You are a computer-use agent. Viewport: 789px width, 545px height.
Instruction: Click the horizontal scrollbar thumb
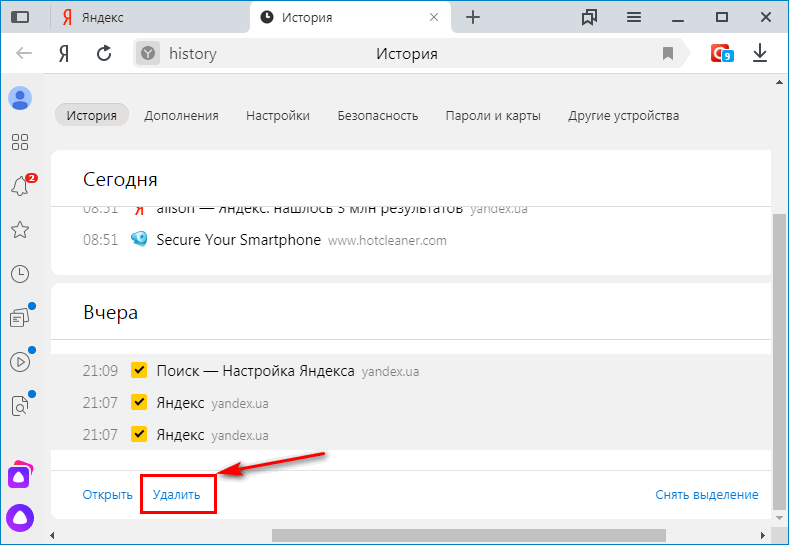[x=469, y=535]
